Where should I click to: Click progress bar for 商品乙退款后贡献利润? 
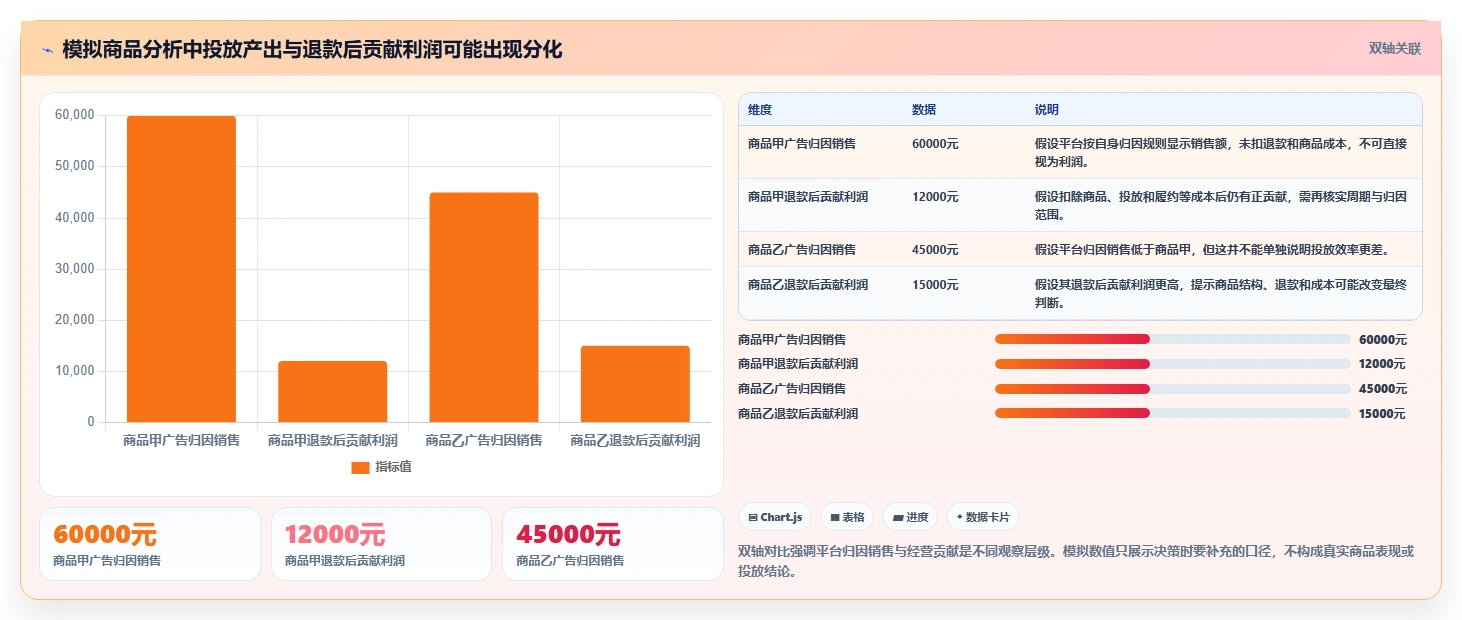tap(1173, 413)
